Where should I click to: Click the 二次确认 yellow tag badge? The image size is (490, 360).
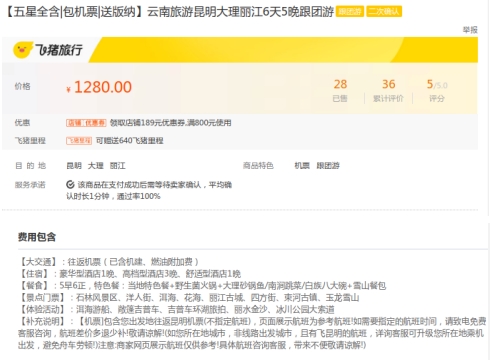point(384,12)
